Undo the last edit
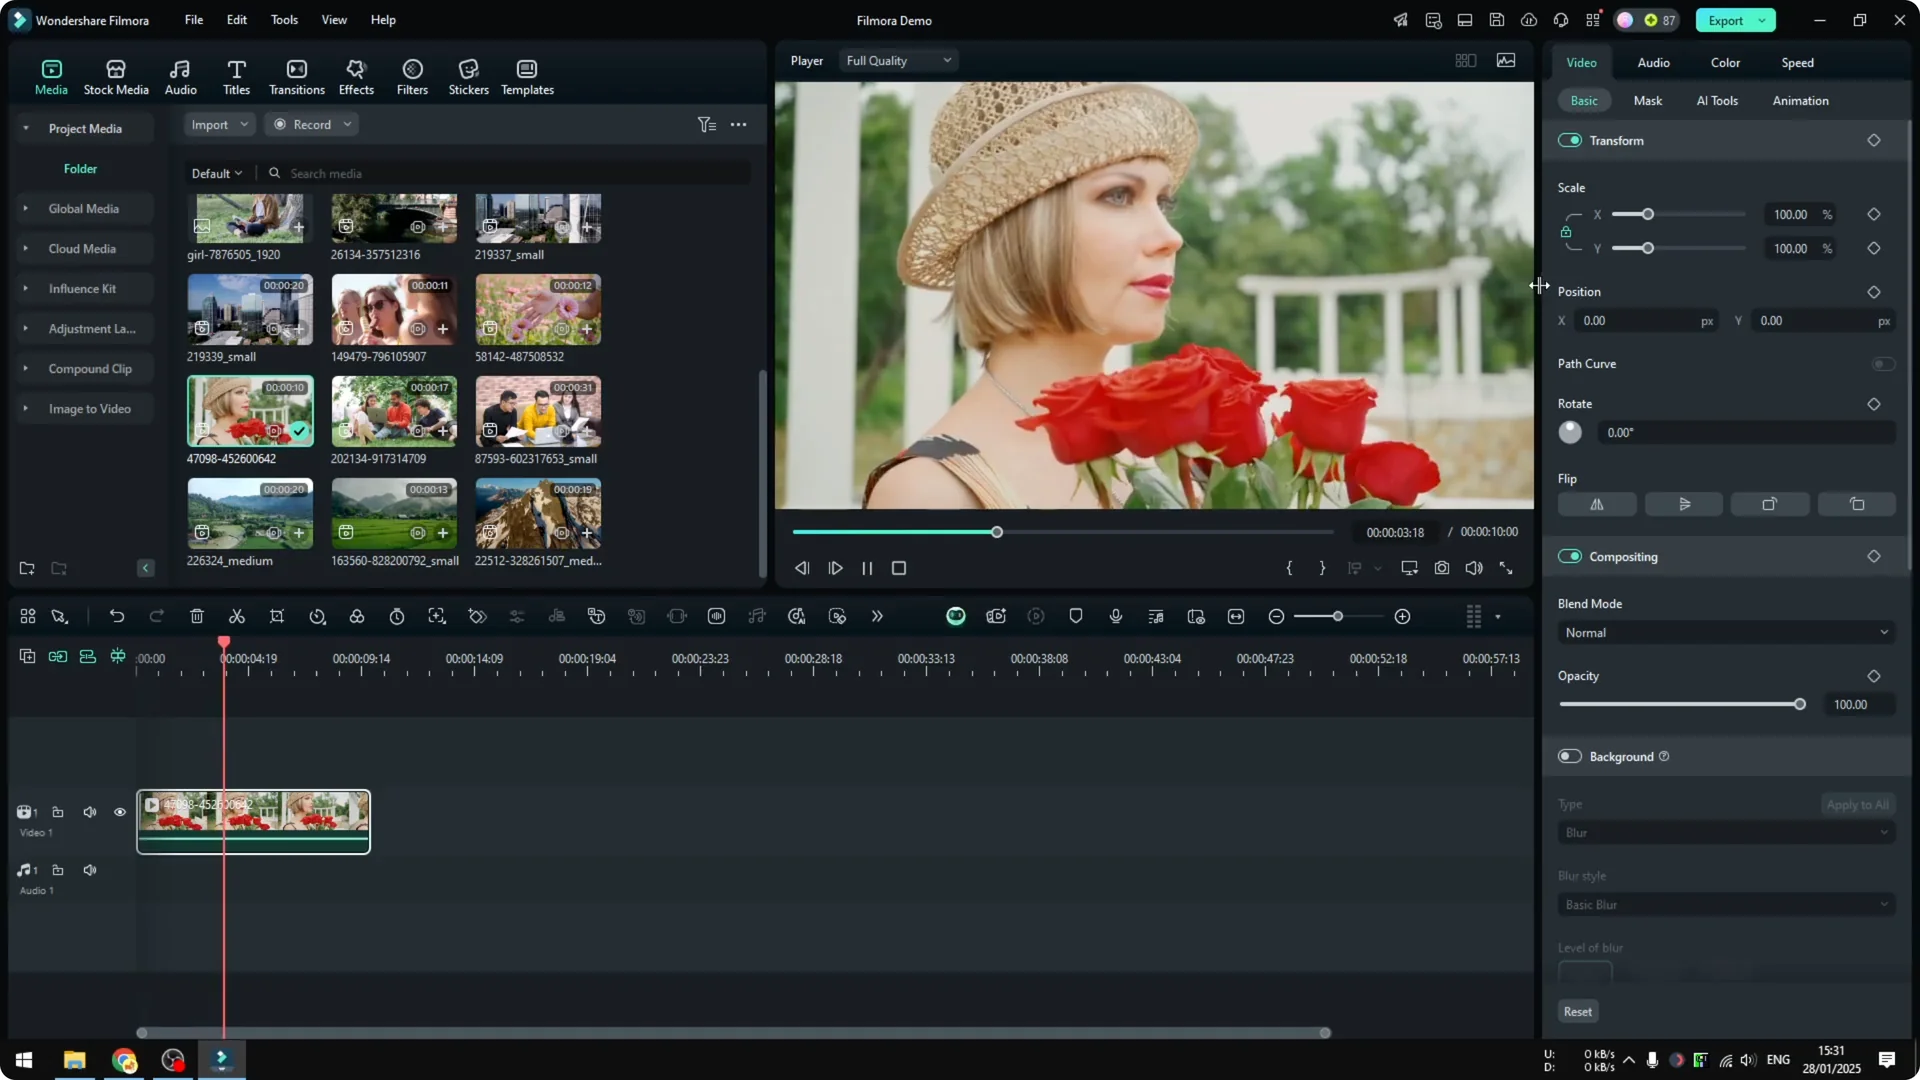The image size is (1920, 1080). [x=117, y=616]
